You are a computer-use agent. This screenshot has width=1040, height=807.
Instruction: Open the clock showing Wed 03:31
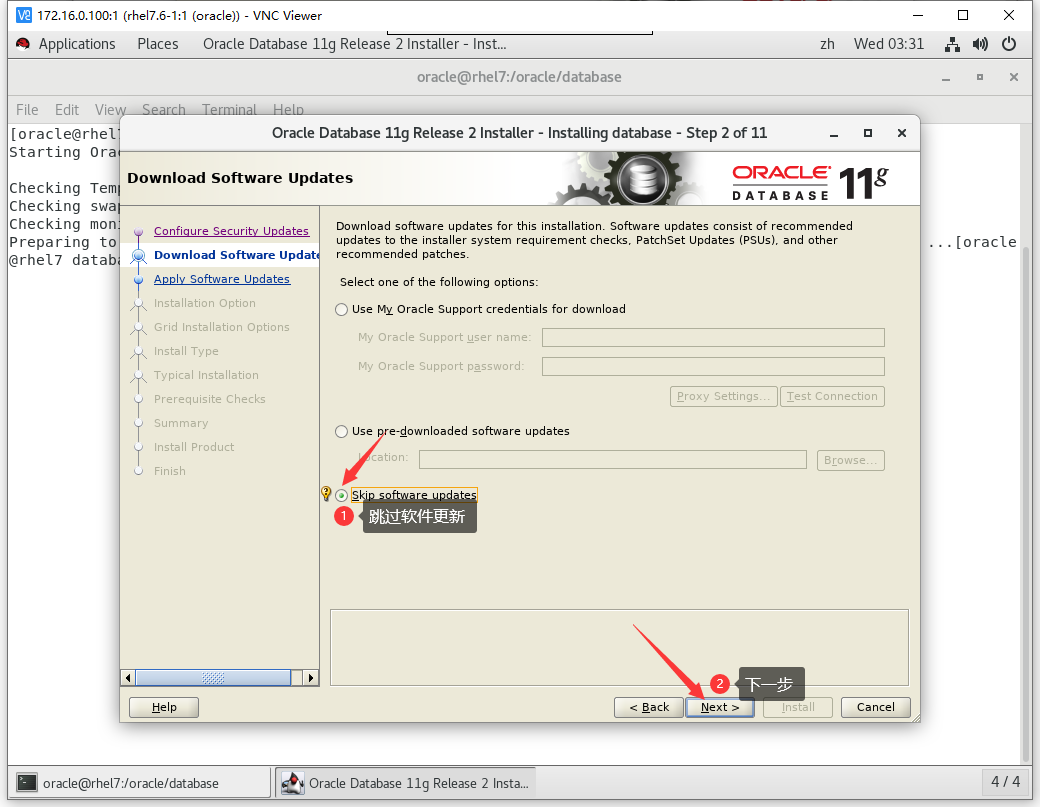889,44
